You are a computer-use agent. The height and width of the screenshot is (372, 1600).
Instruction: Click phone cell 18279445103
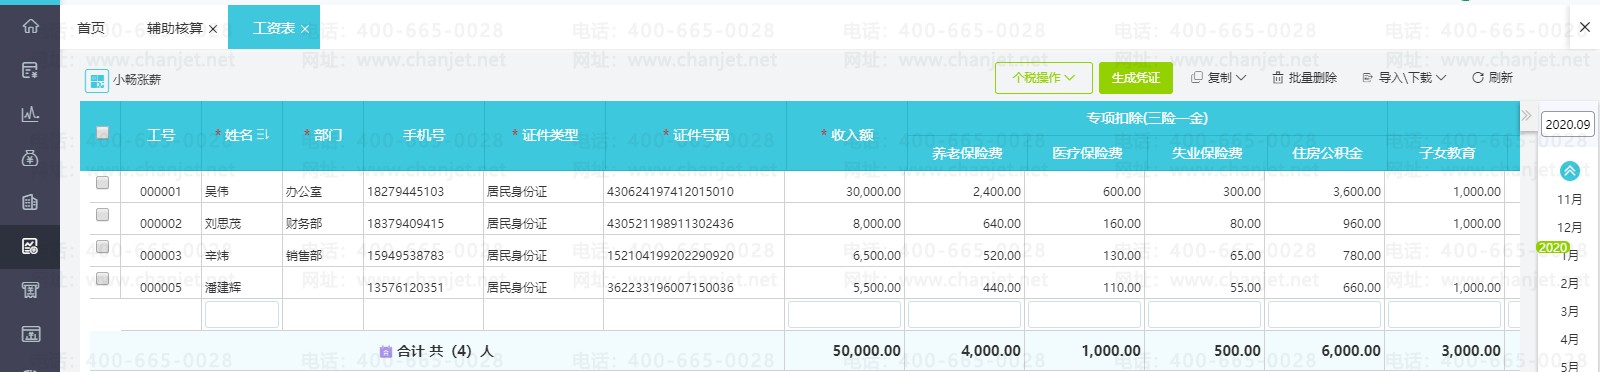click(x=405, y=191)
